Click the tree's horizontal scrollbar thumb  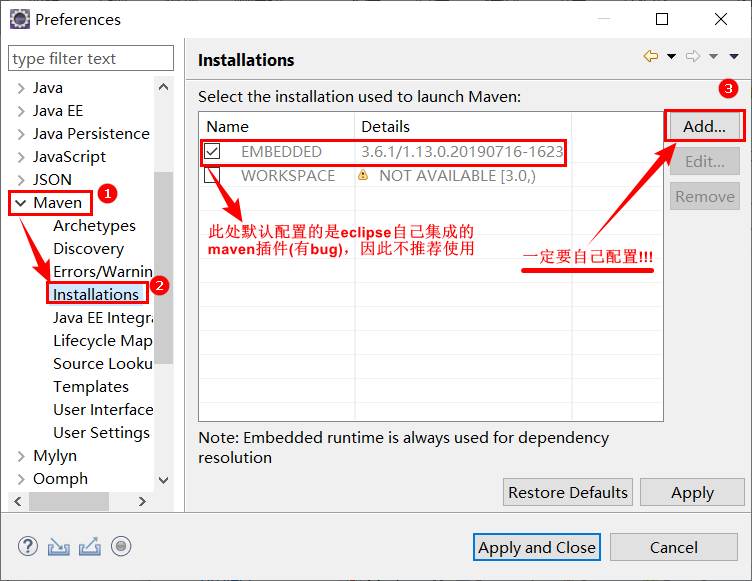pos(69,501)
